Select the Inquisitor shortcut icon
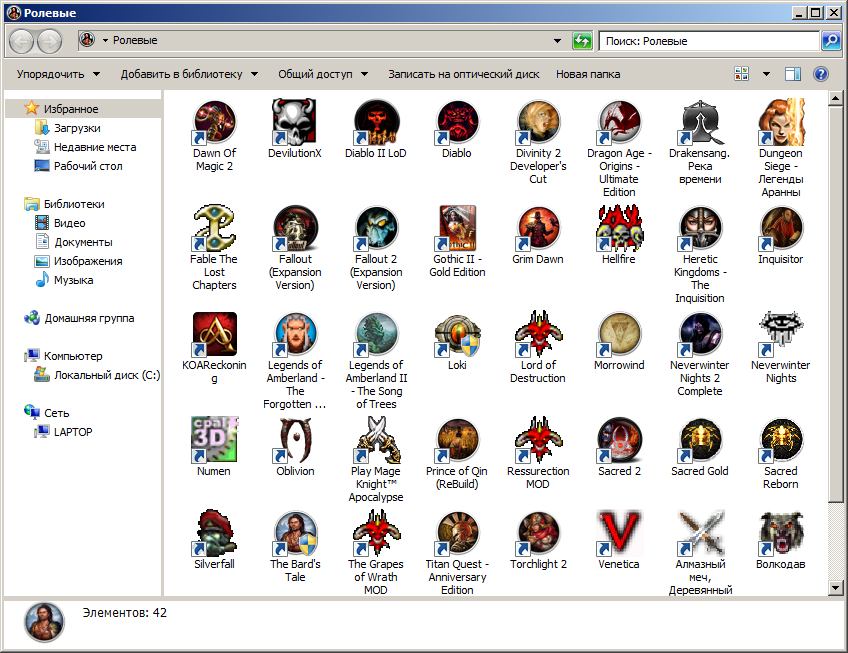 [x=780, y=228]
